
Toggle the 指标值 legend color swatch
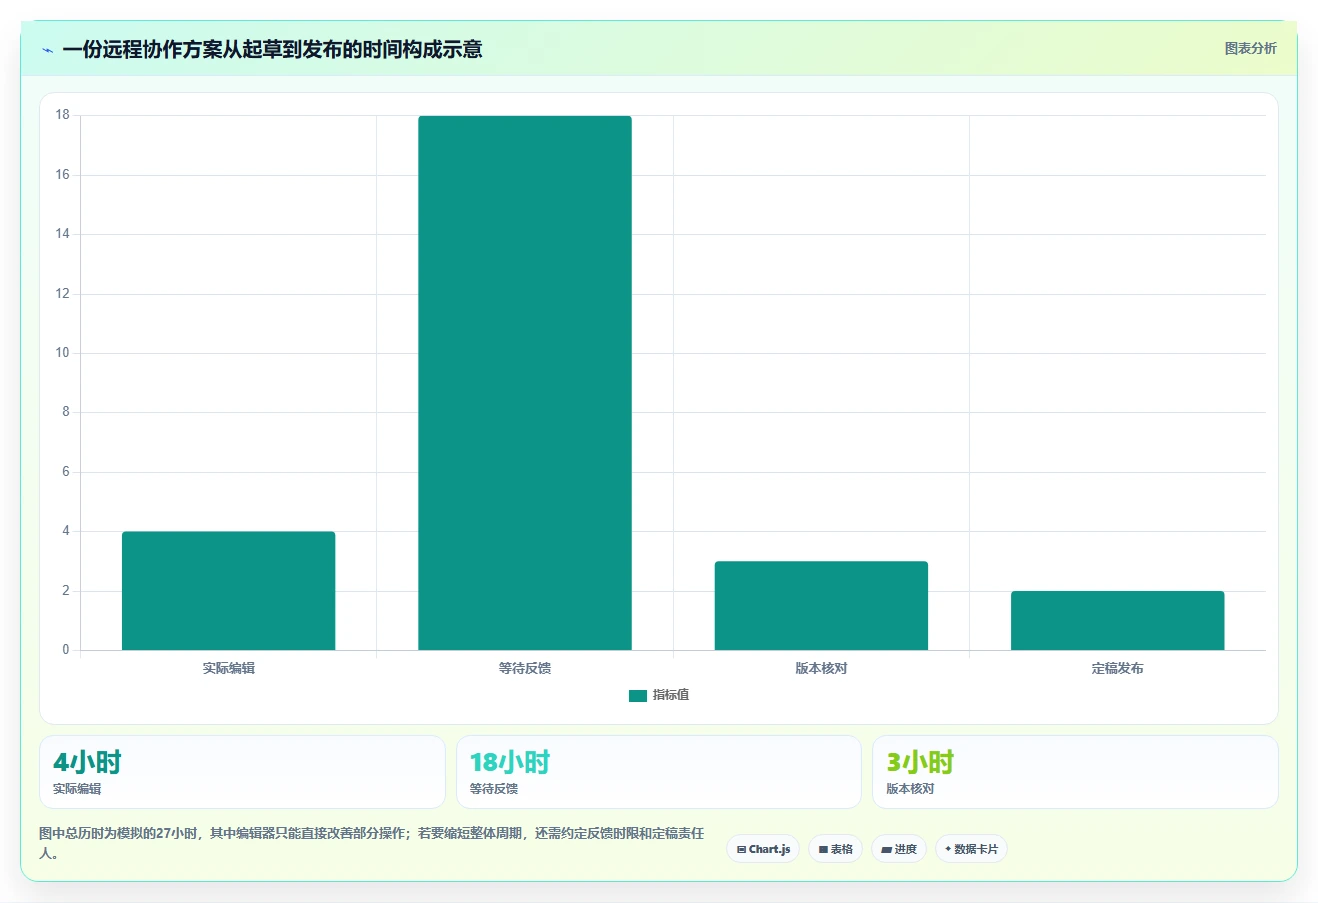(x=638, y=696)
